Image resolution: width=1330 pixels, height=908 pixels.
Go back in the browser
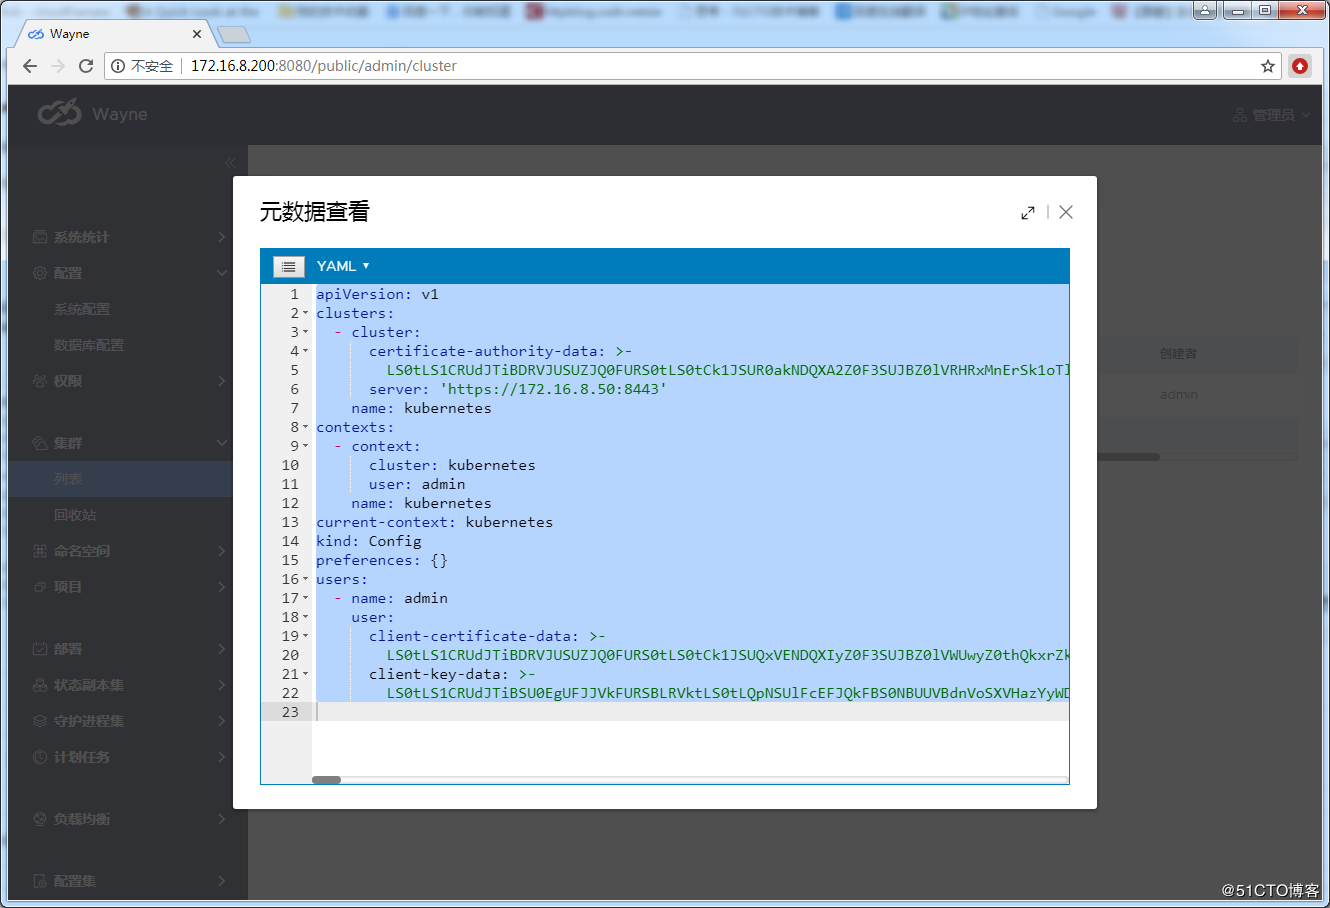(30, 66)
